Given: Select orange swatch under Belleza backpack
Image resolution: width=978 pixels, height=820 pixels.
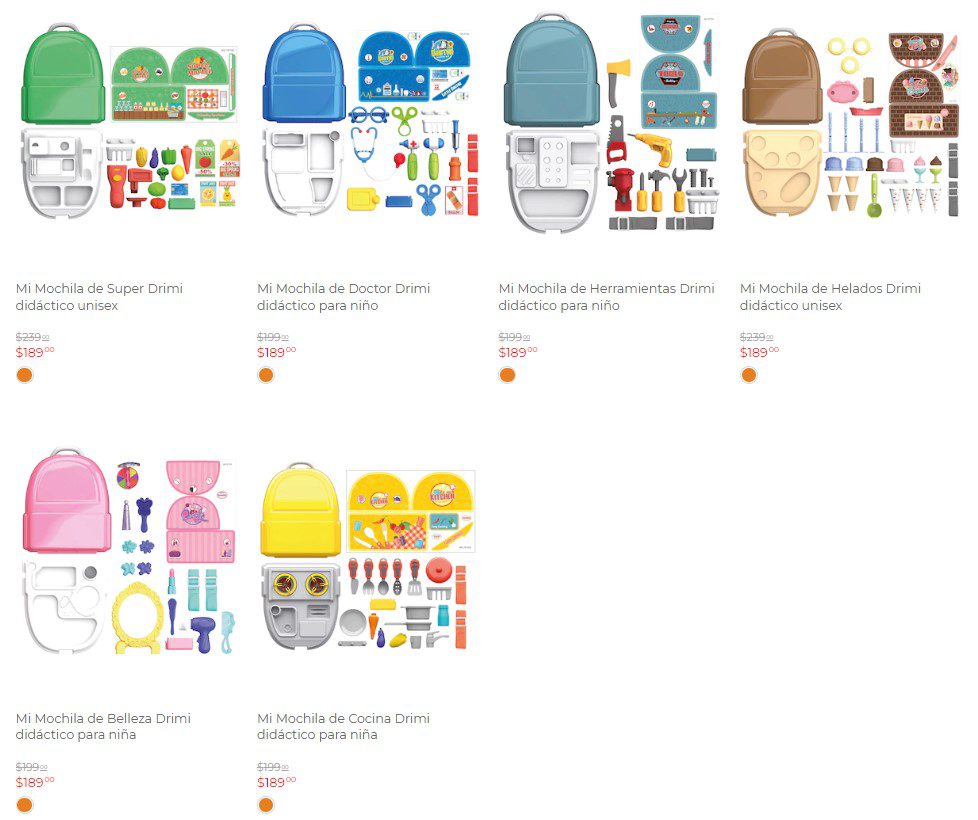Looking at the screenshot, I should pyautogui.click(x=24, y=804).
